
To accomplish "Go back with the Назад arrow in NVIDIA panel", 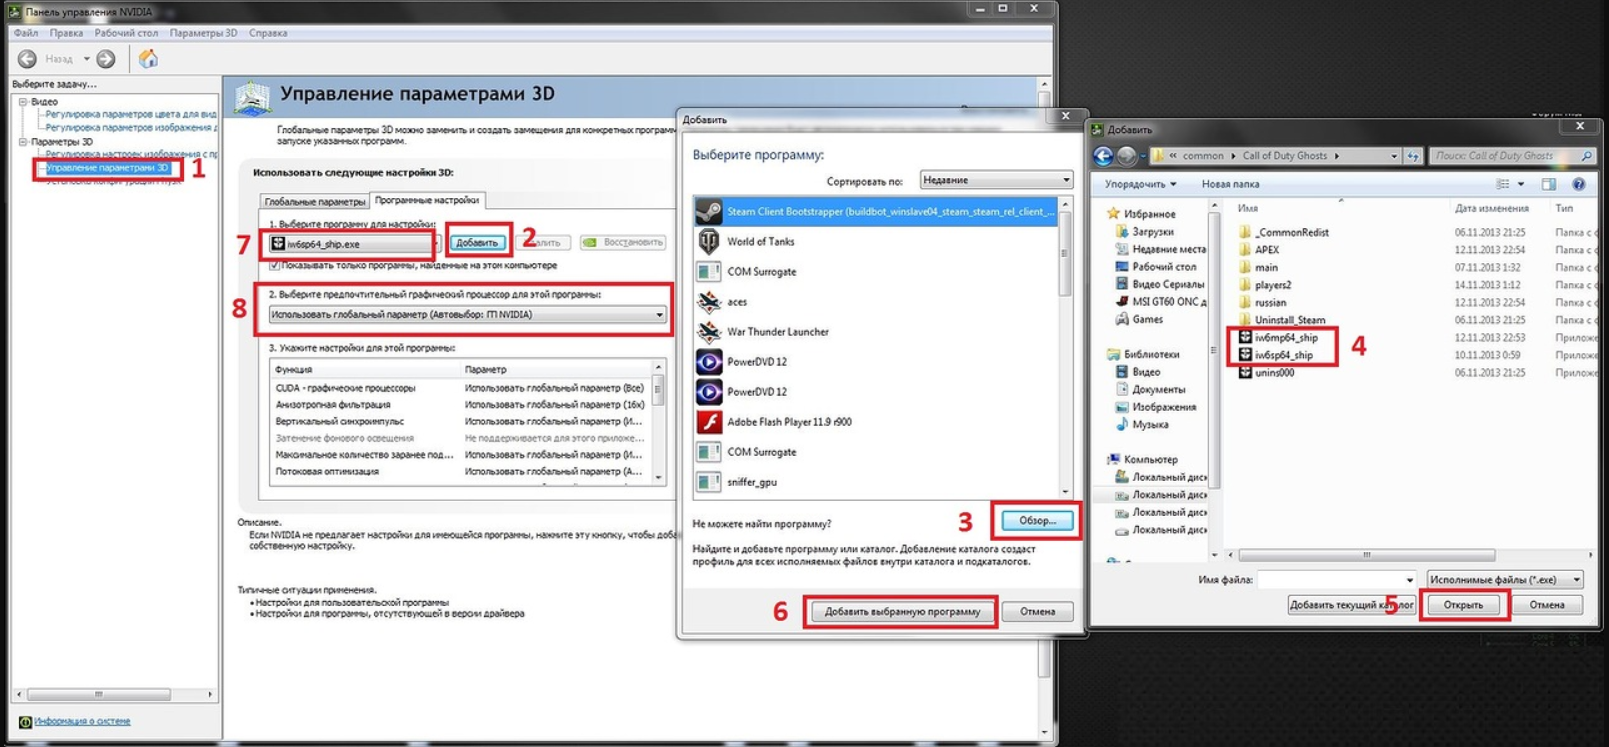I will coord(28,59).
